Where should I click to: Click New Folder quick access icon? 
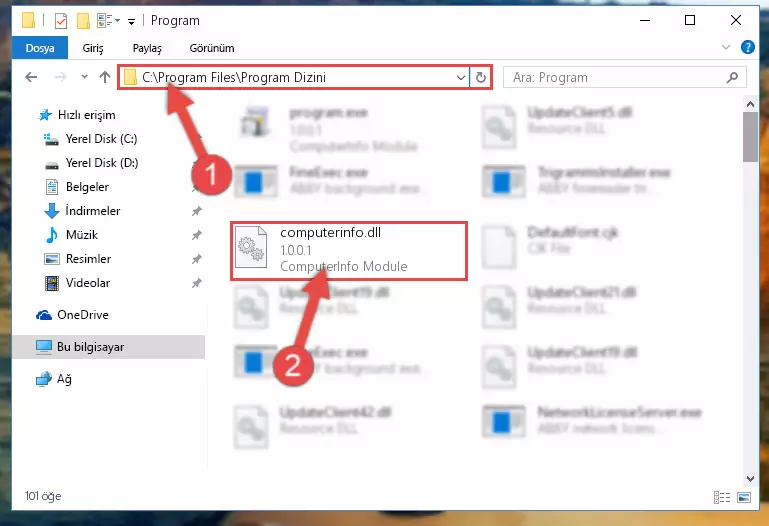click(83, 21)
